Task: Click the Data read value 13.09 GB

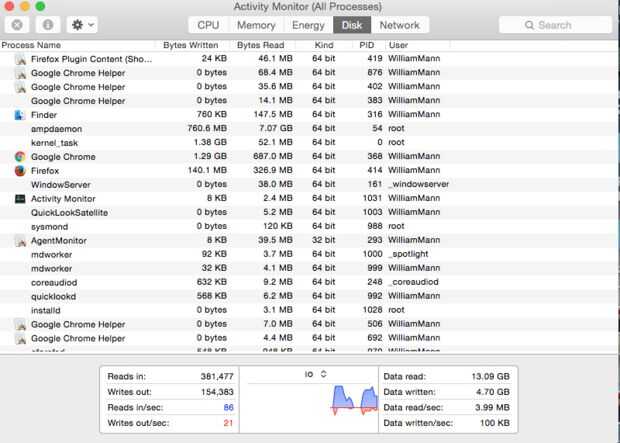Action: pyautogui.click(x=490, y=377)
